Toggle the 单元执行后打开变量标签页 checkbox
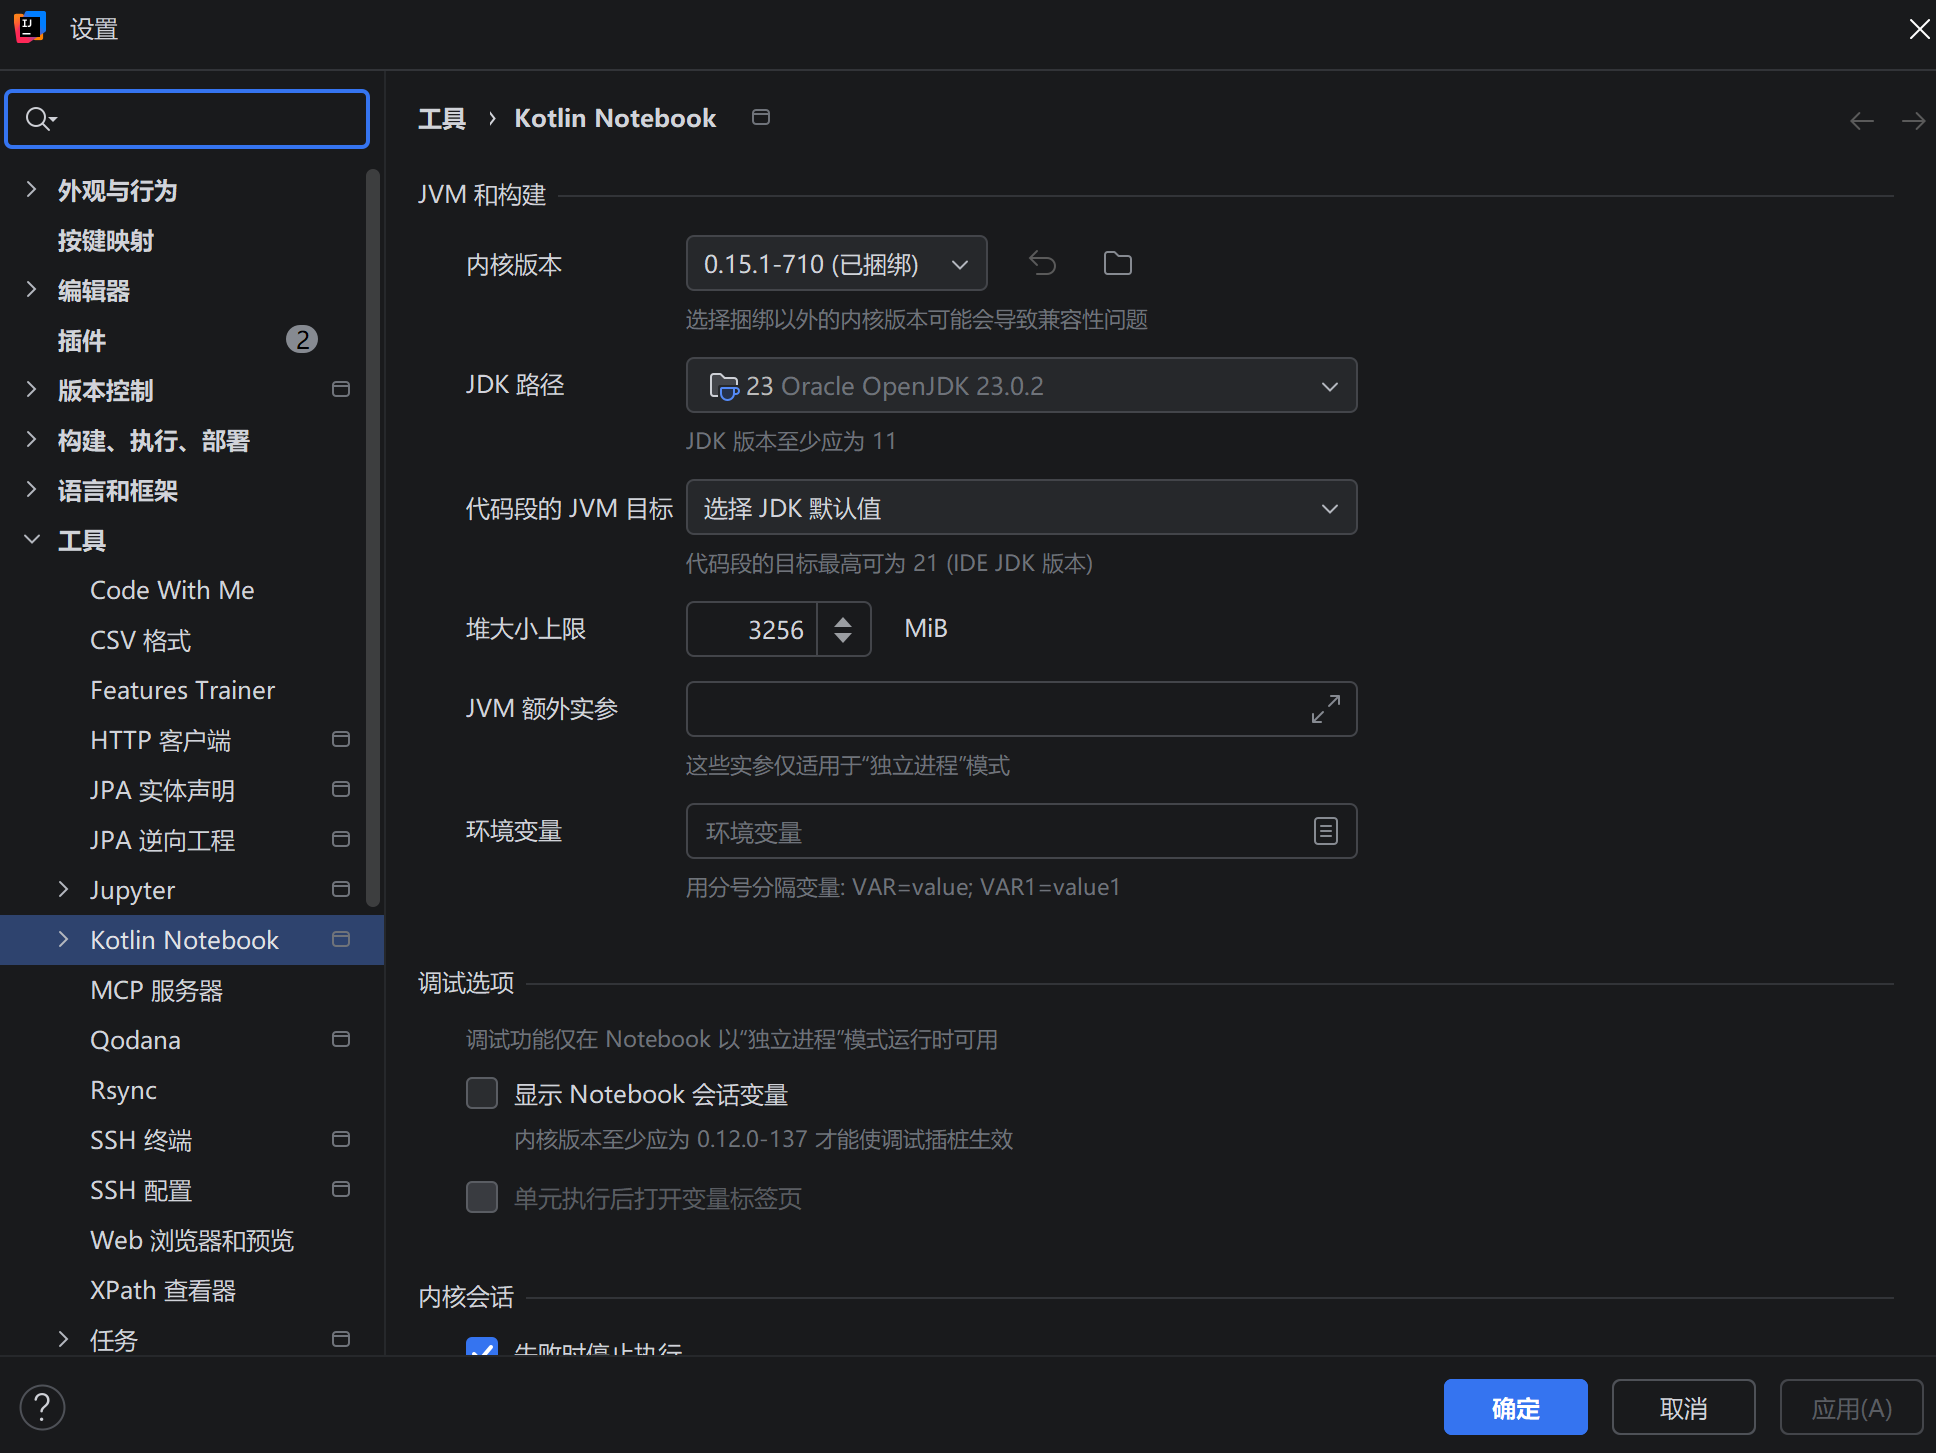This screenshot has width=1936, height=1453. click(x=482, y=1197)
